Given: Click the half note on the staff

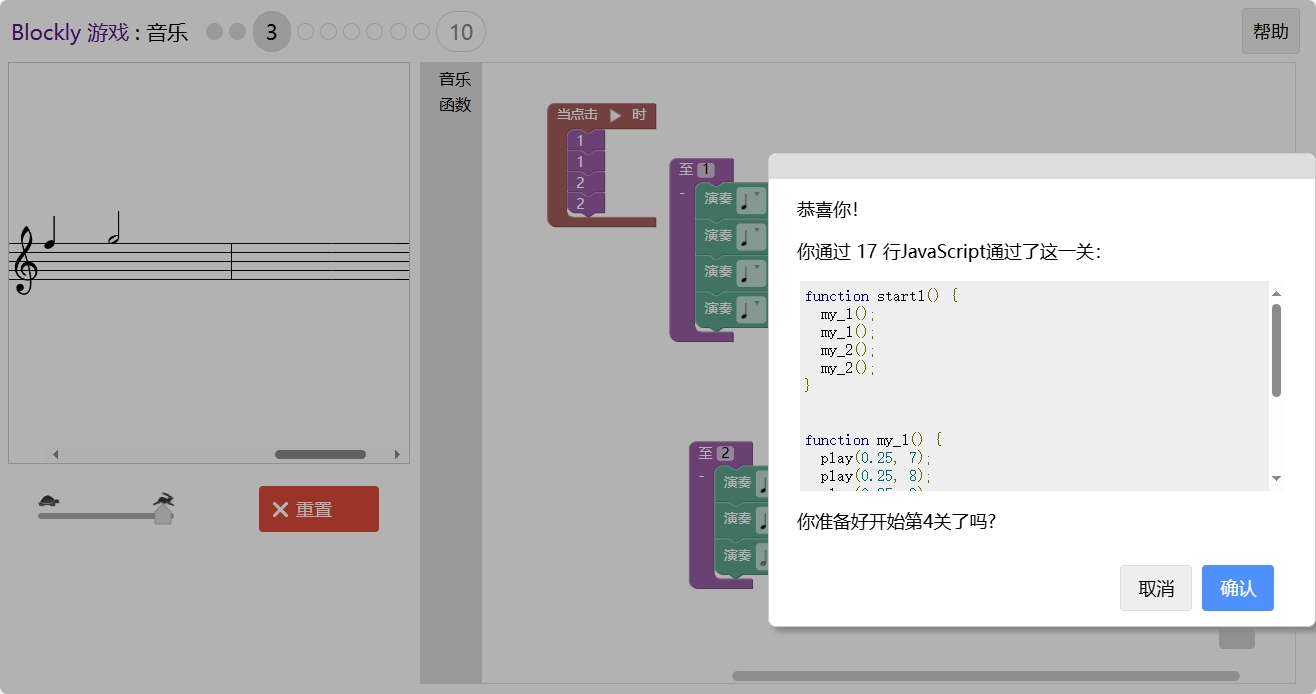Looking at the screenshot, I should [x=115, y=228].
